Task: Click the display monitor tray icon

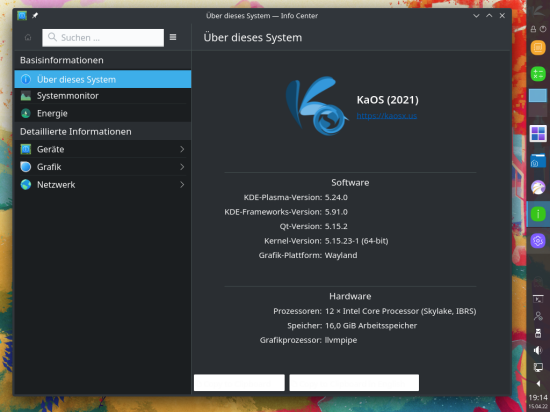Action: 538,367
